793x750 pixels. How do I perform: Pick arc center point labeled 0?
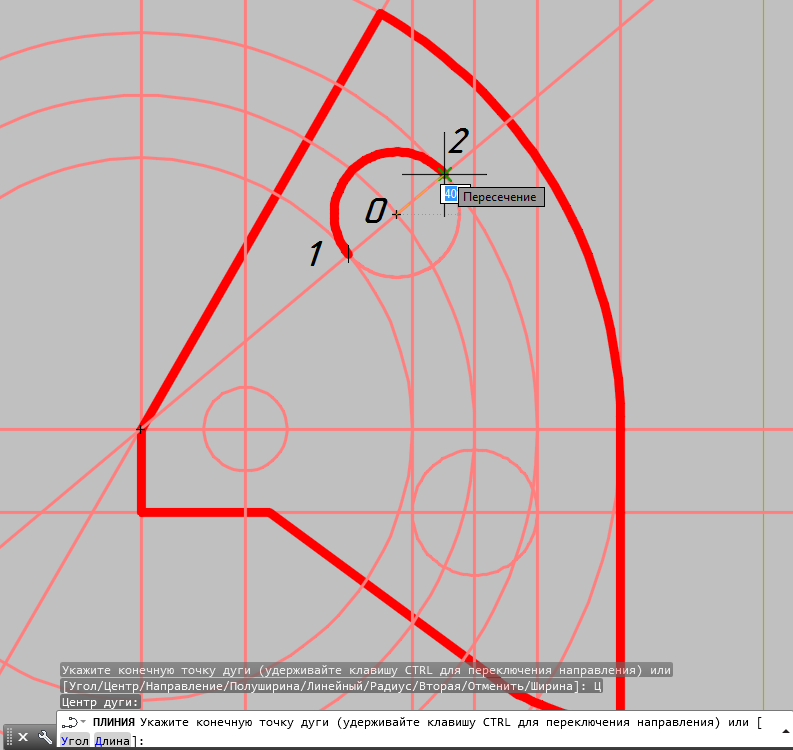click(x=396, y=214)
